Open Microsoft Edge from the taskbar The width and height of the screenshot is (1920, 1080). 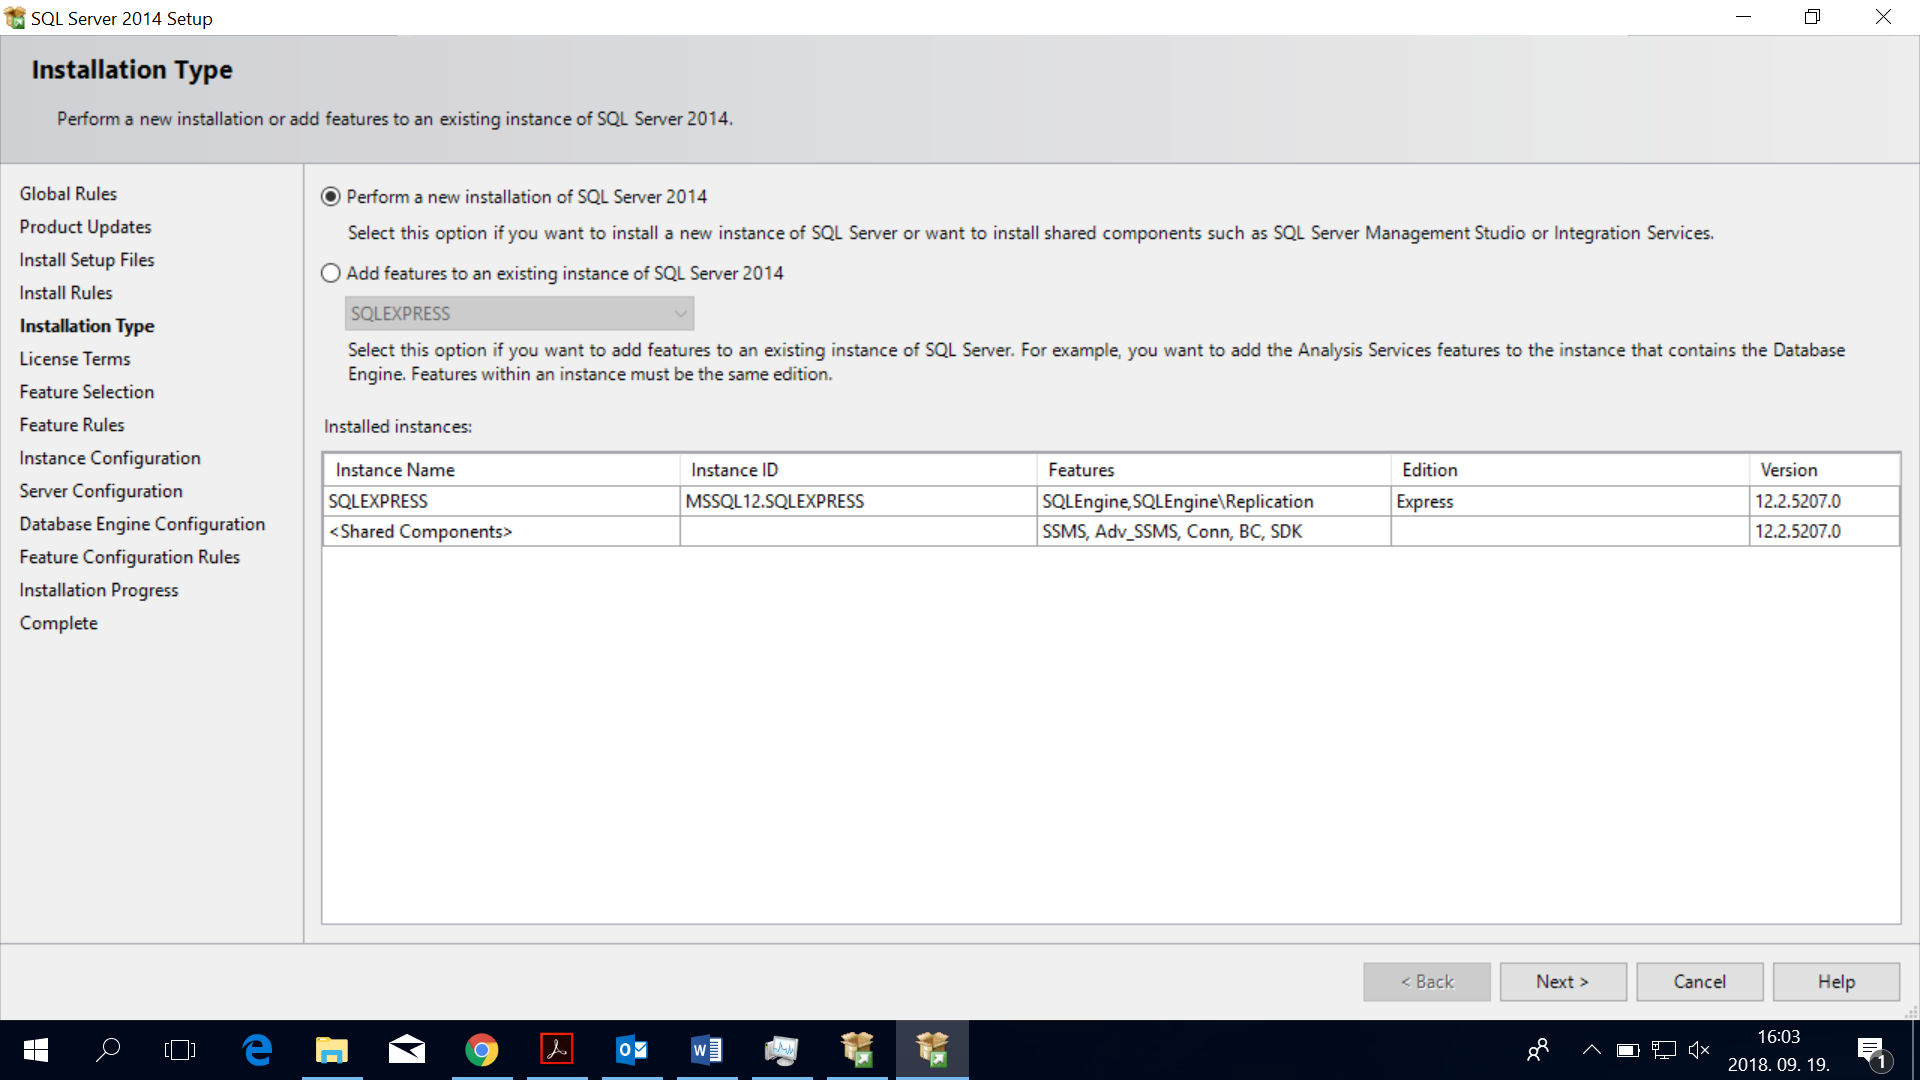(257, 1050)
